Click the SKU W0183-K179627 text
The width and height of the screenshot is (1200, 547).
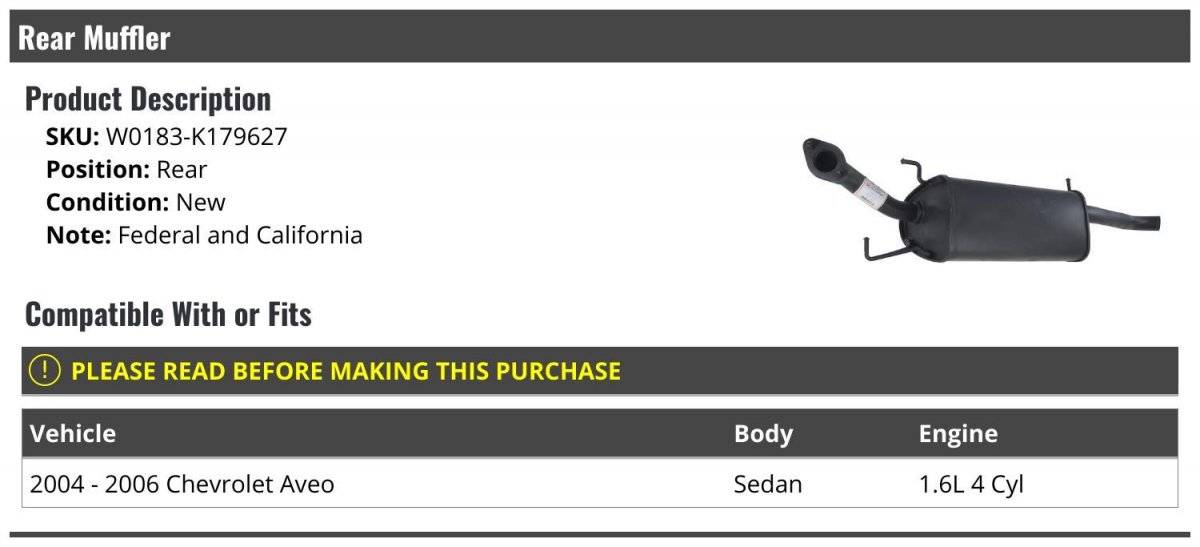point(167,137)
